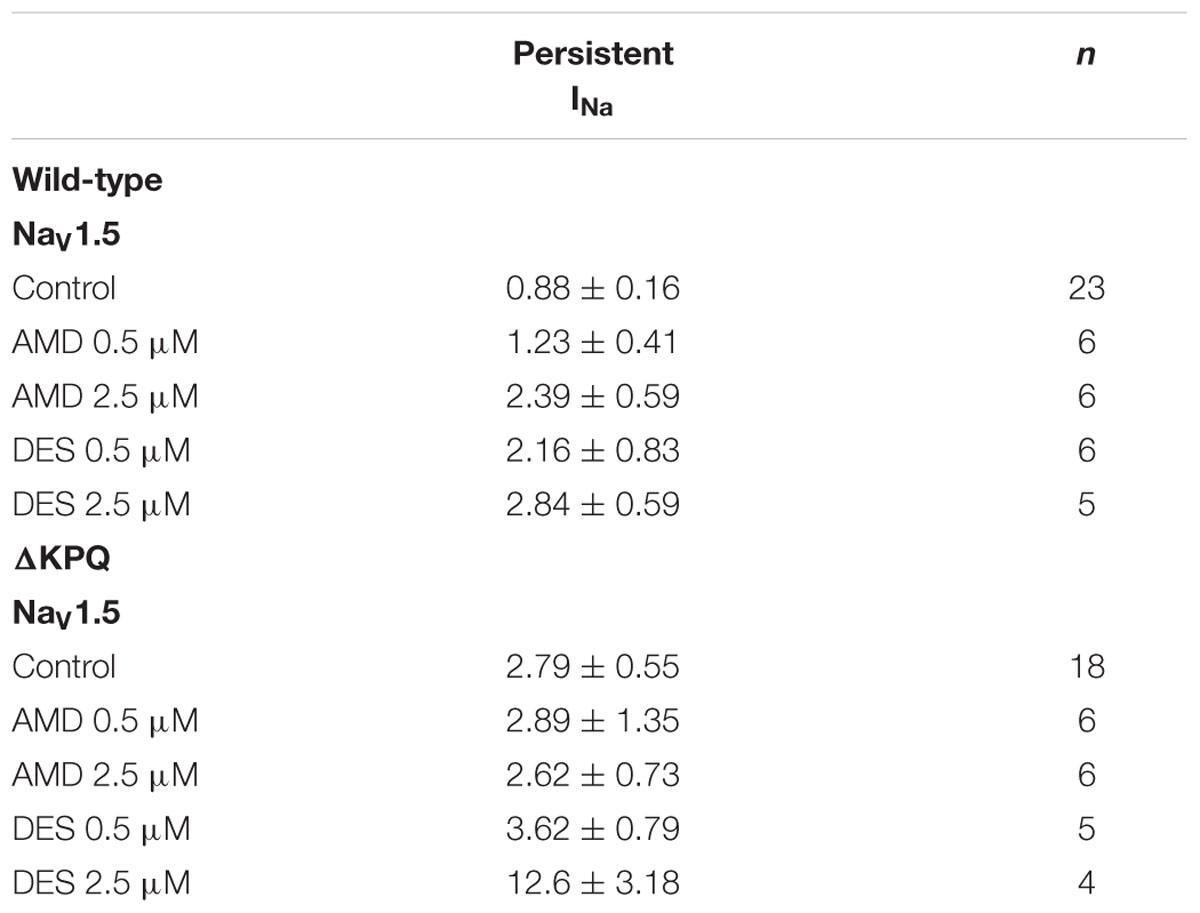Select the last DES 2.5 µM row label
The image size is (1200, 913).
coord(101,883)
